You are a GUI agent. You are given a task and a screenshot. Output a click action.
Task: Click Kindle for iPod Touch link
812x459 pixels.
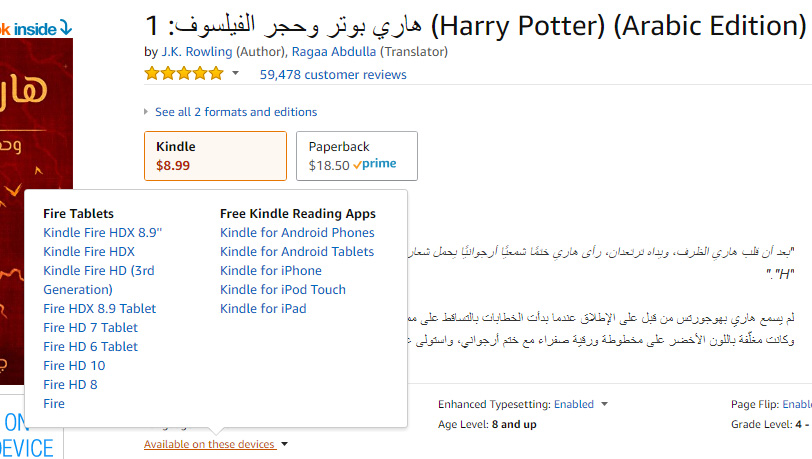click(x=283, y=290)
